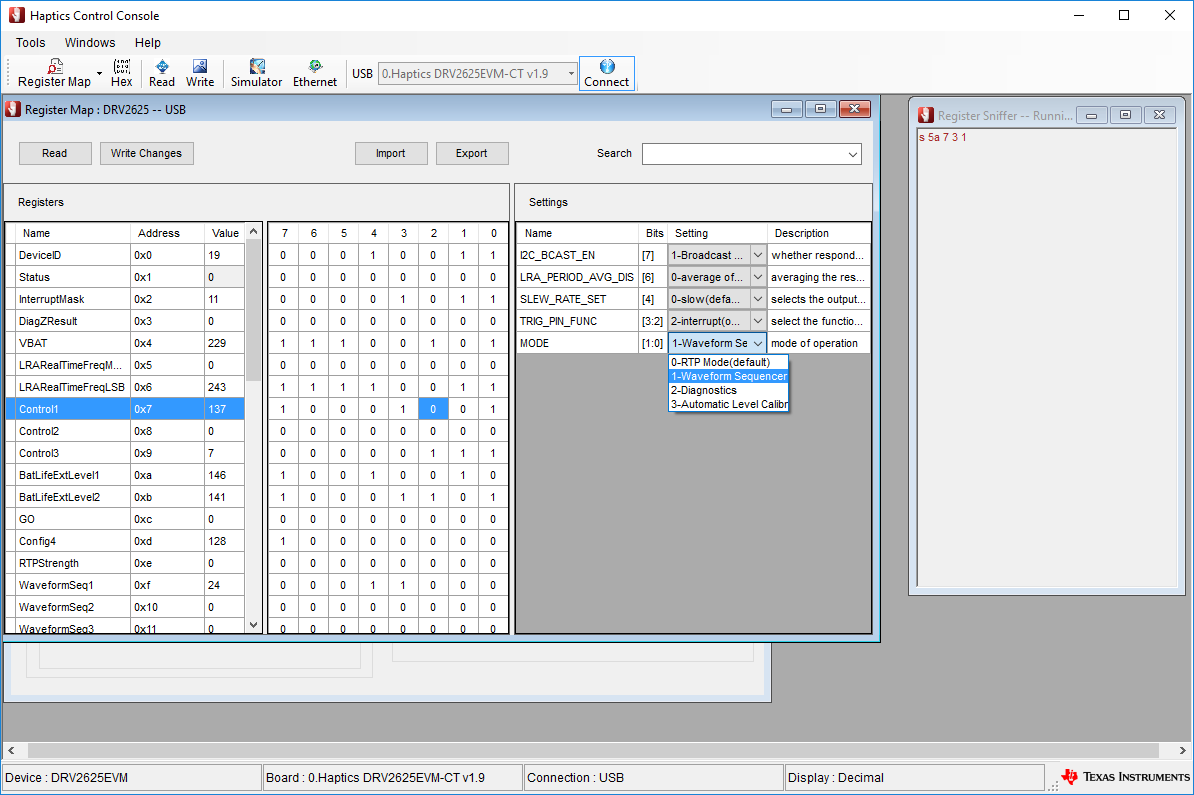Click the Write toolbar icon
Screen dimensions: 1194x795
coord(200,74)
